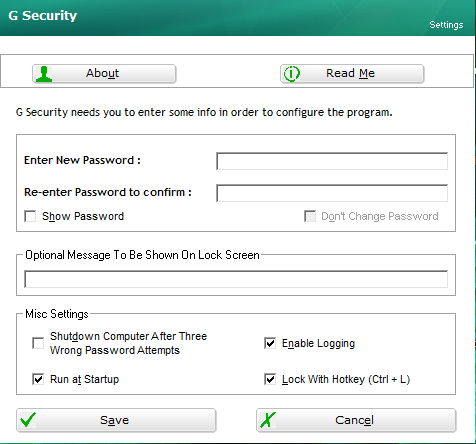Enable shutdown after three wrong attempts
This screenshot has height=444, width=476.
38,343
